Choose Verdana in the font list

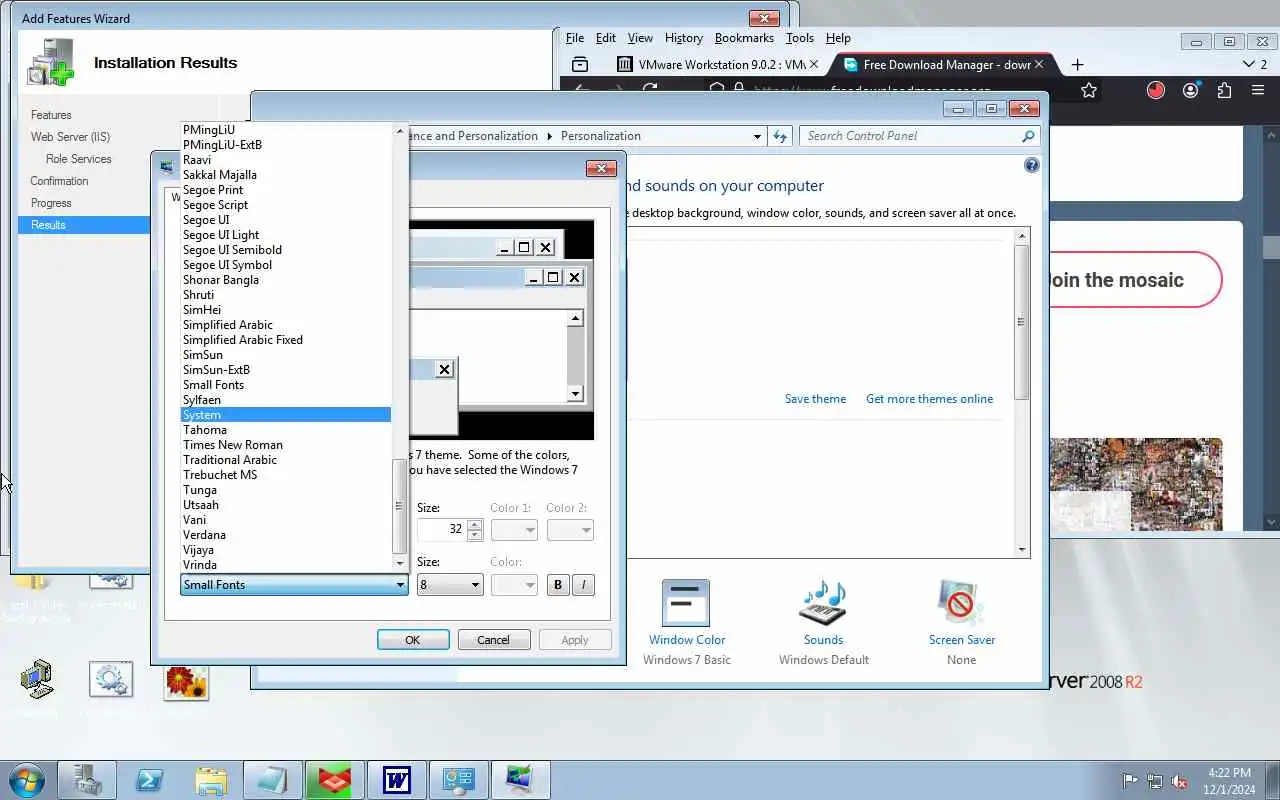(x=286, y=535)
